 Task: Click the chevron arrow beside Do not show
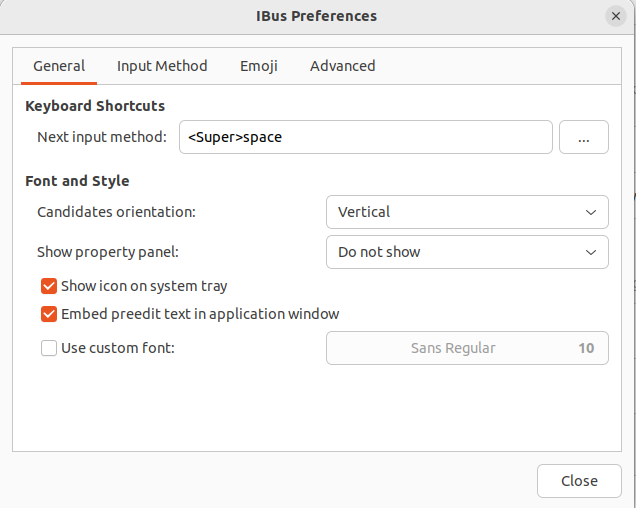coord(590,252)
